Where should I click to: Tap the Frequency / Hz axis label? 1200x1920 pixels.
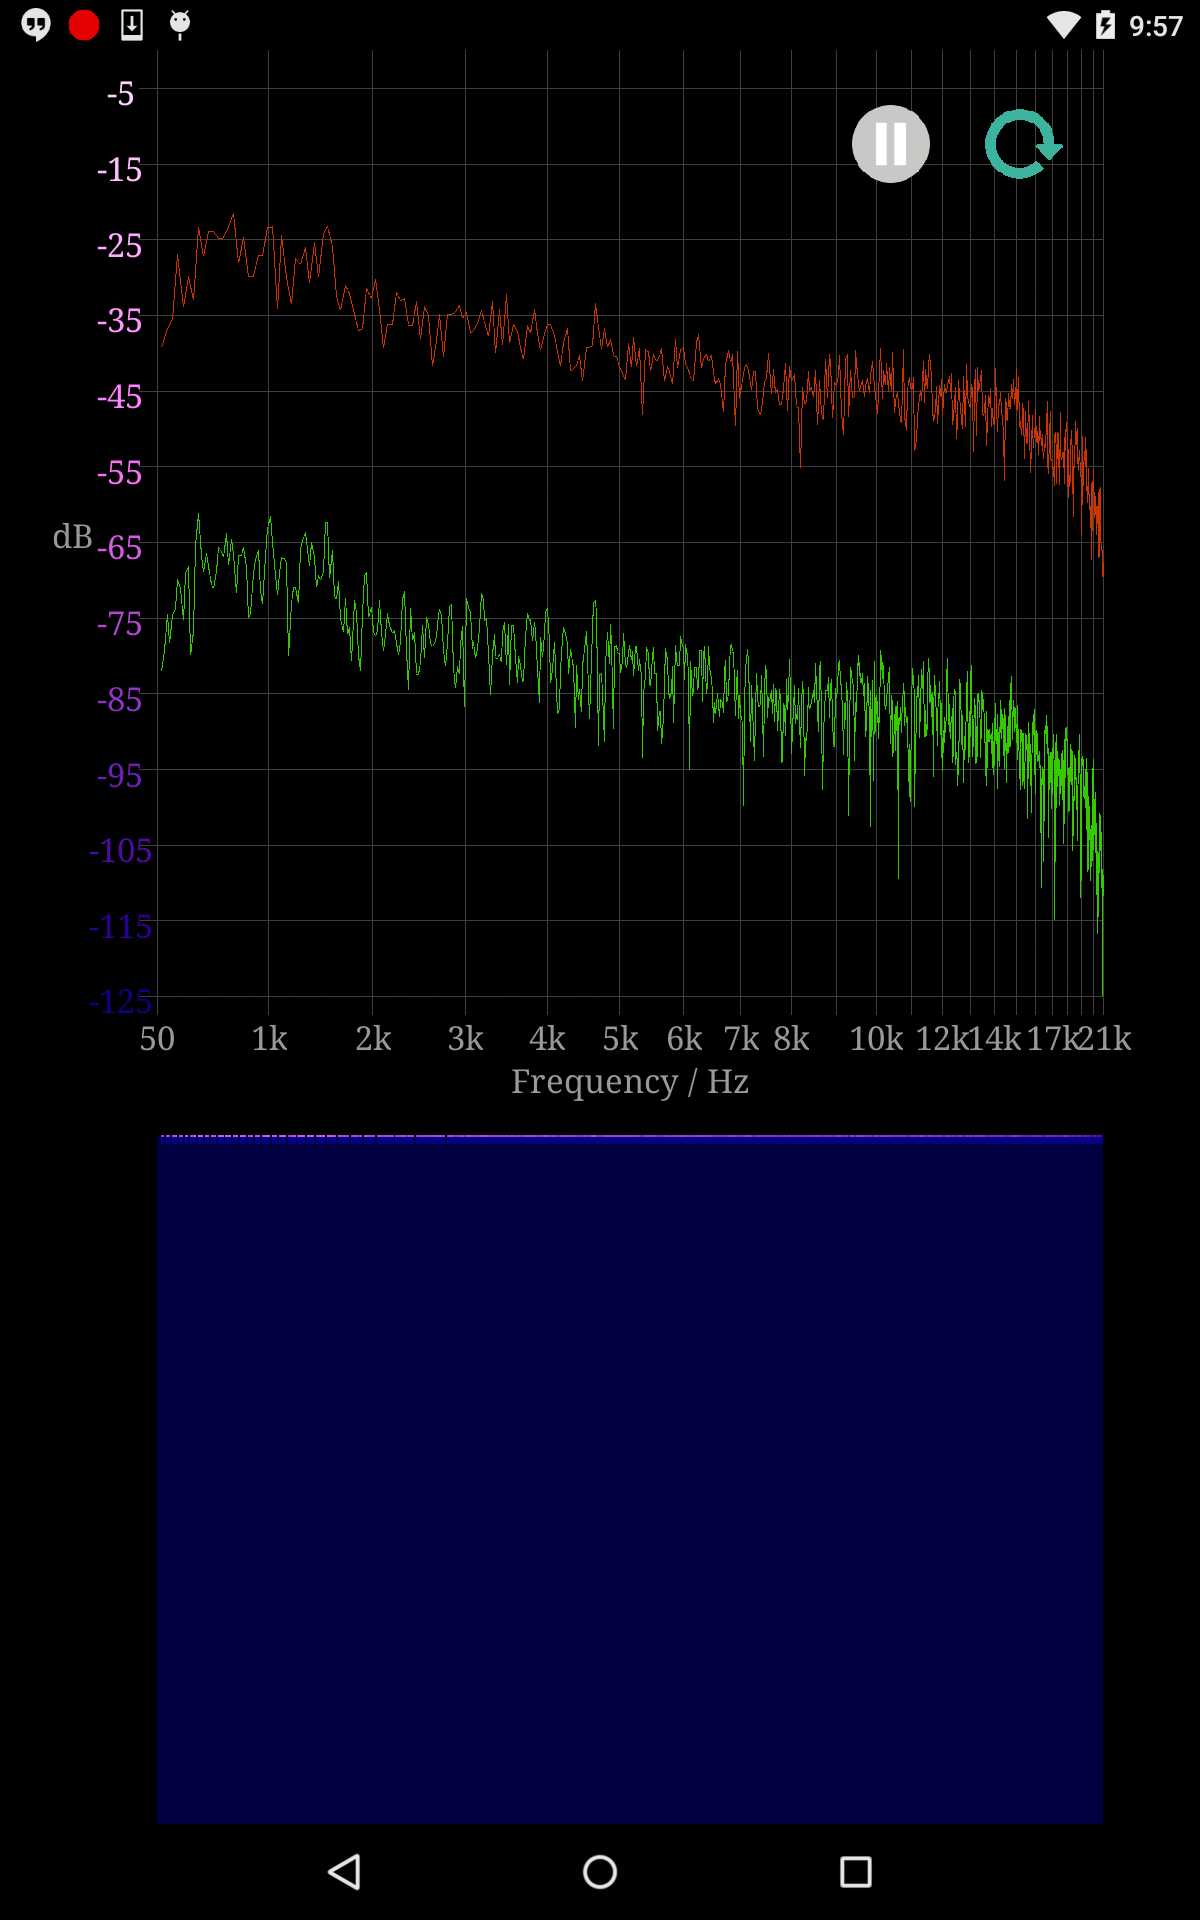pos(630,1082)
